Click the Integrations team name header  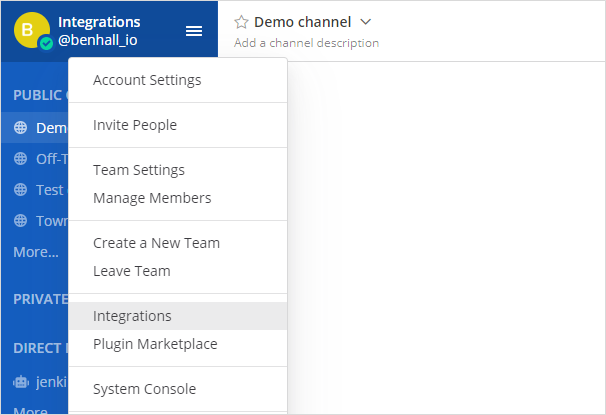(99, 22)
